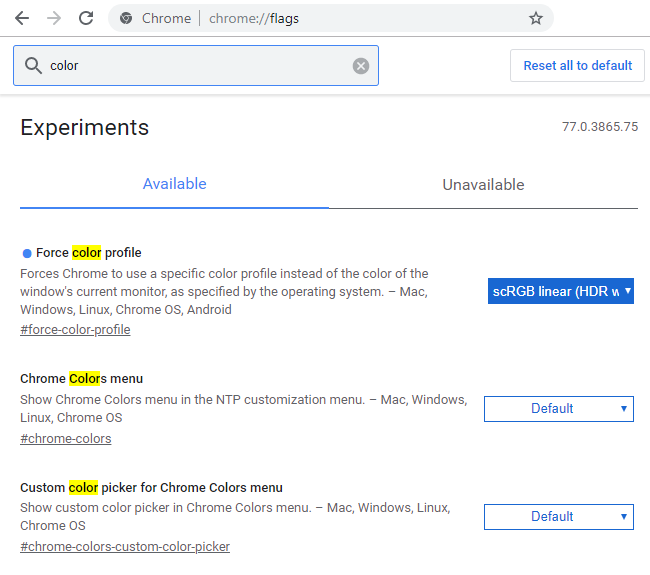
Task: Click the 'Chrome Colors menu' title
Action: pos(81,378)
